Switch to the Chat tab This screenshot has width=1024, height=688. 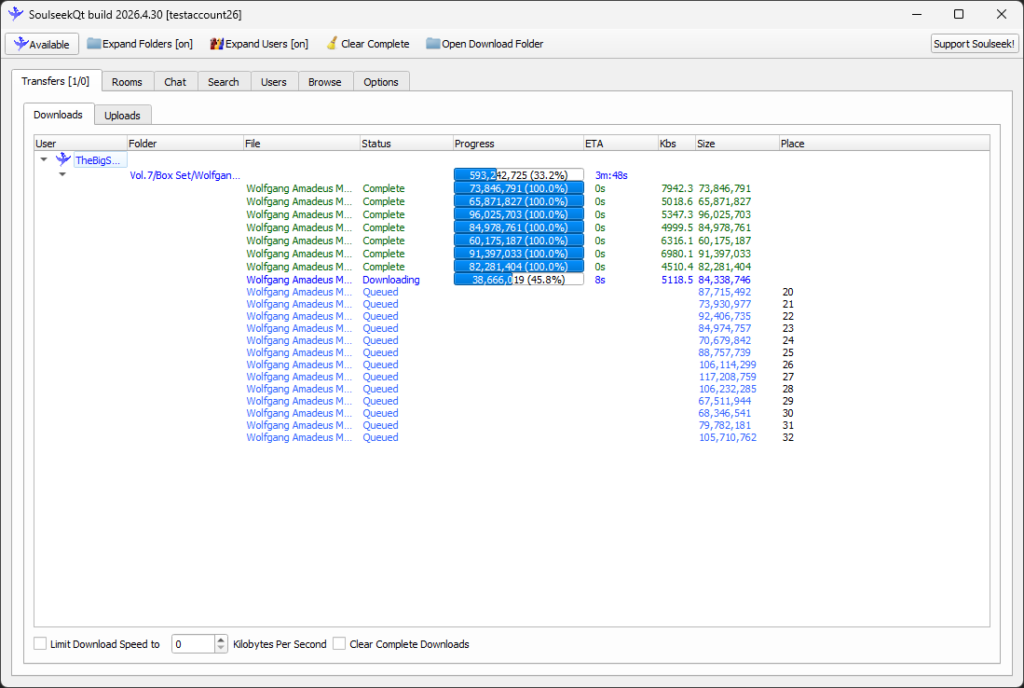click(175, 82)
